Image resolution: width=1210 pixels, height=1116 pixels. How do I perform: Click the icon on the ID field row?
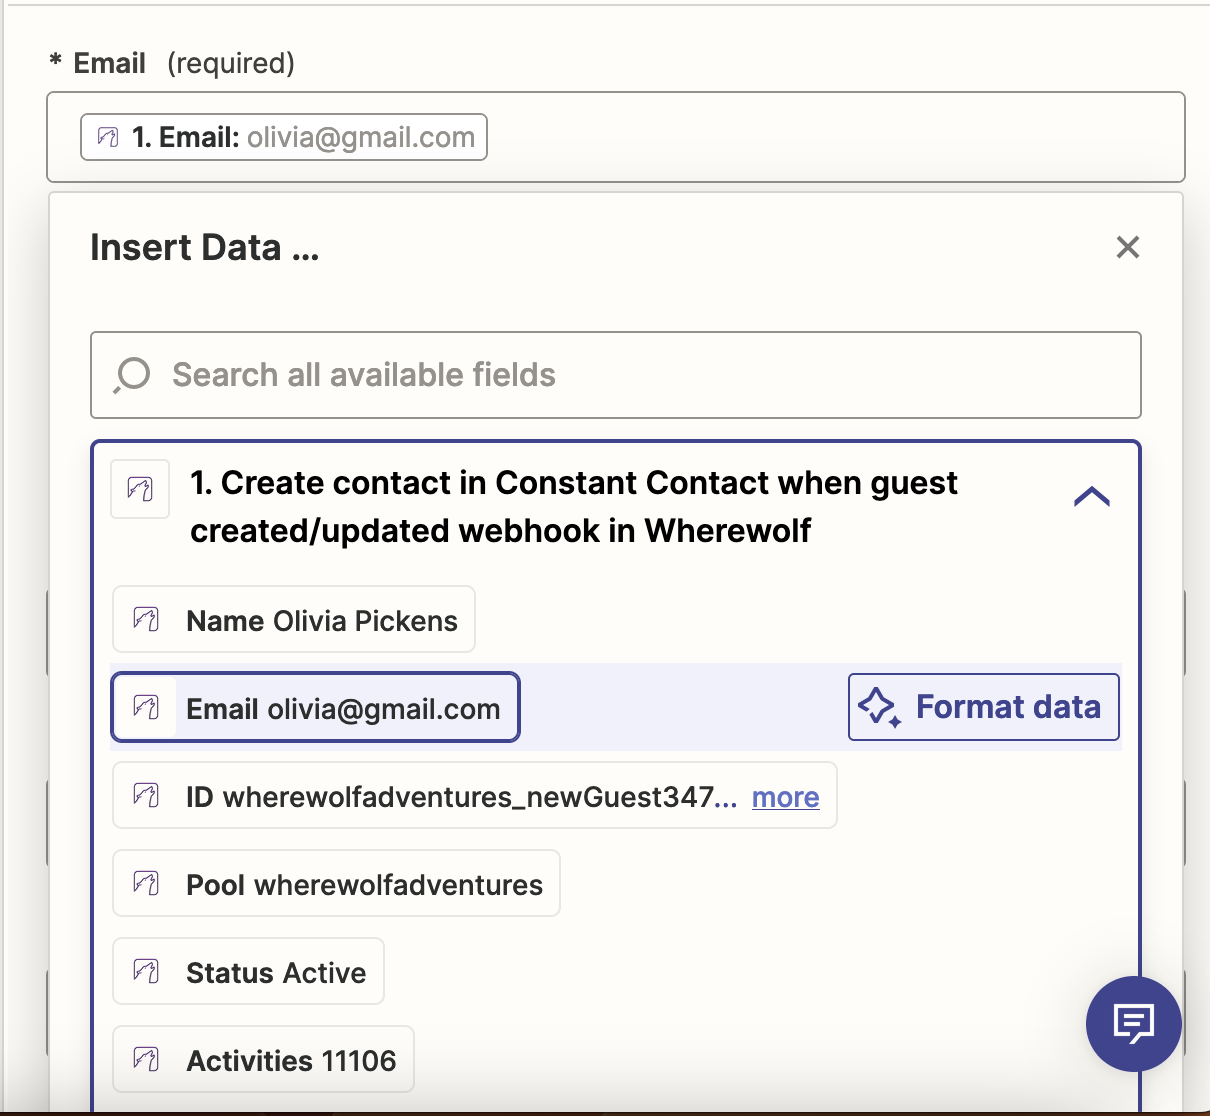(x=146, y=796)
